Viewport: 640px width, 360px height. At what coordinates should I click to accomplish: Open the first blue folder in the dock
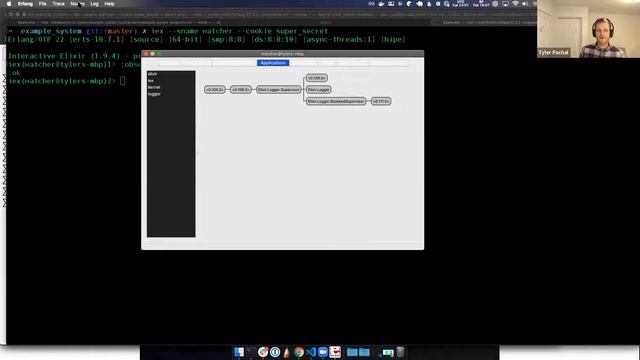pos(352,352)
